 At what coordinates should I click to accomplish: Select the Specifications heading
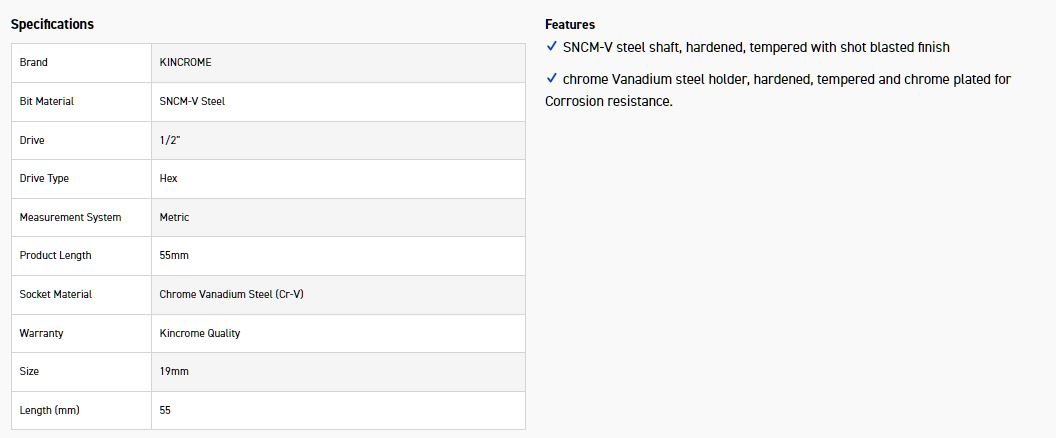(52, 24)
